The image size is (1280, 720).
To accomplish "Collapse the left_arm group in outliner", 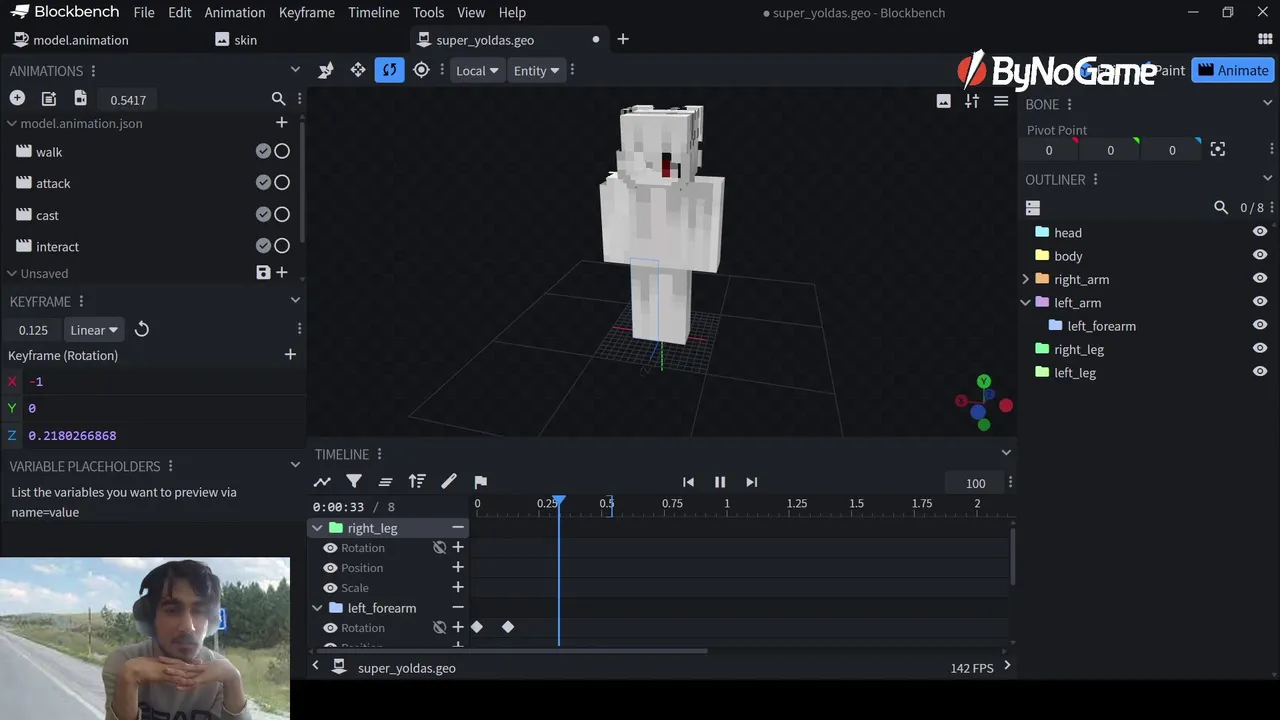I will coord(1025,302).
